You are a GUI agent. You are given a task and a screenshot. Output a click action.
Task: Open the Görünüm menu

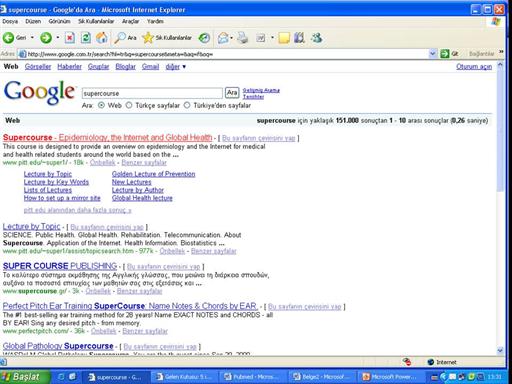point(59,21)
